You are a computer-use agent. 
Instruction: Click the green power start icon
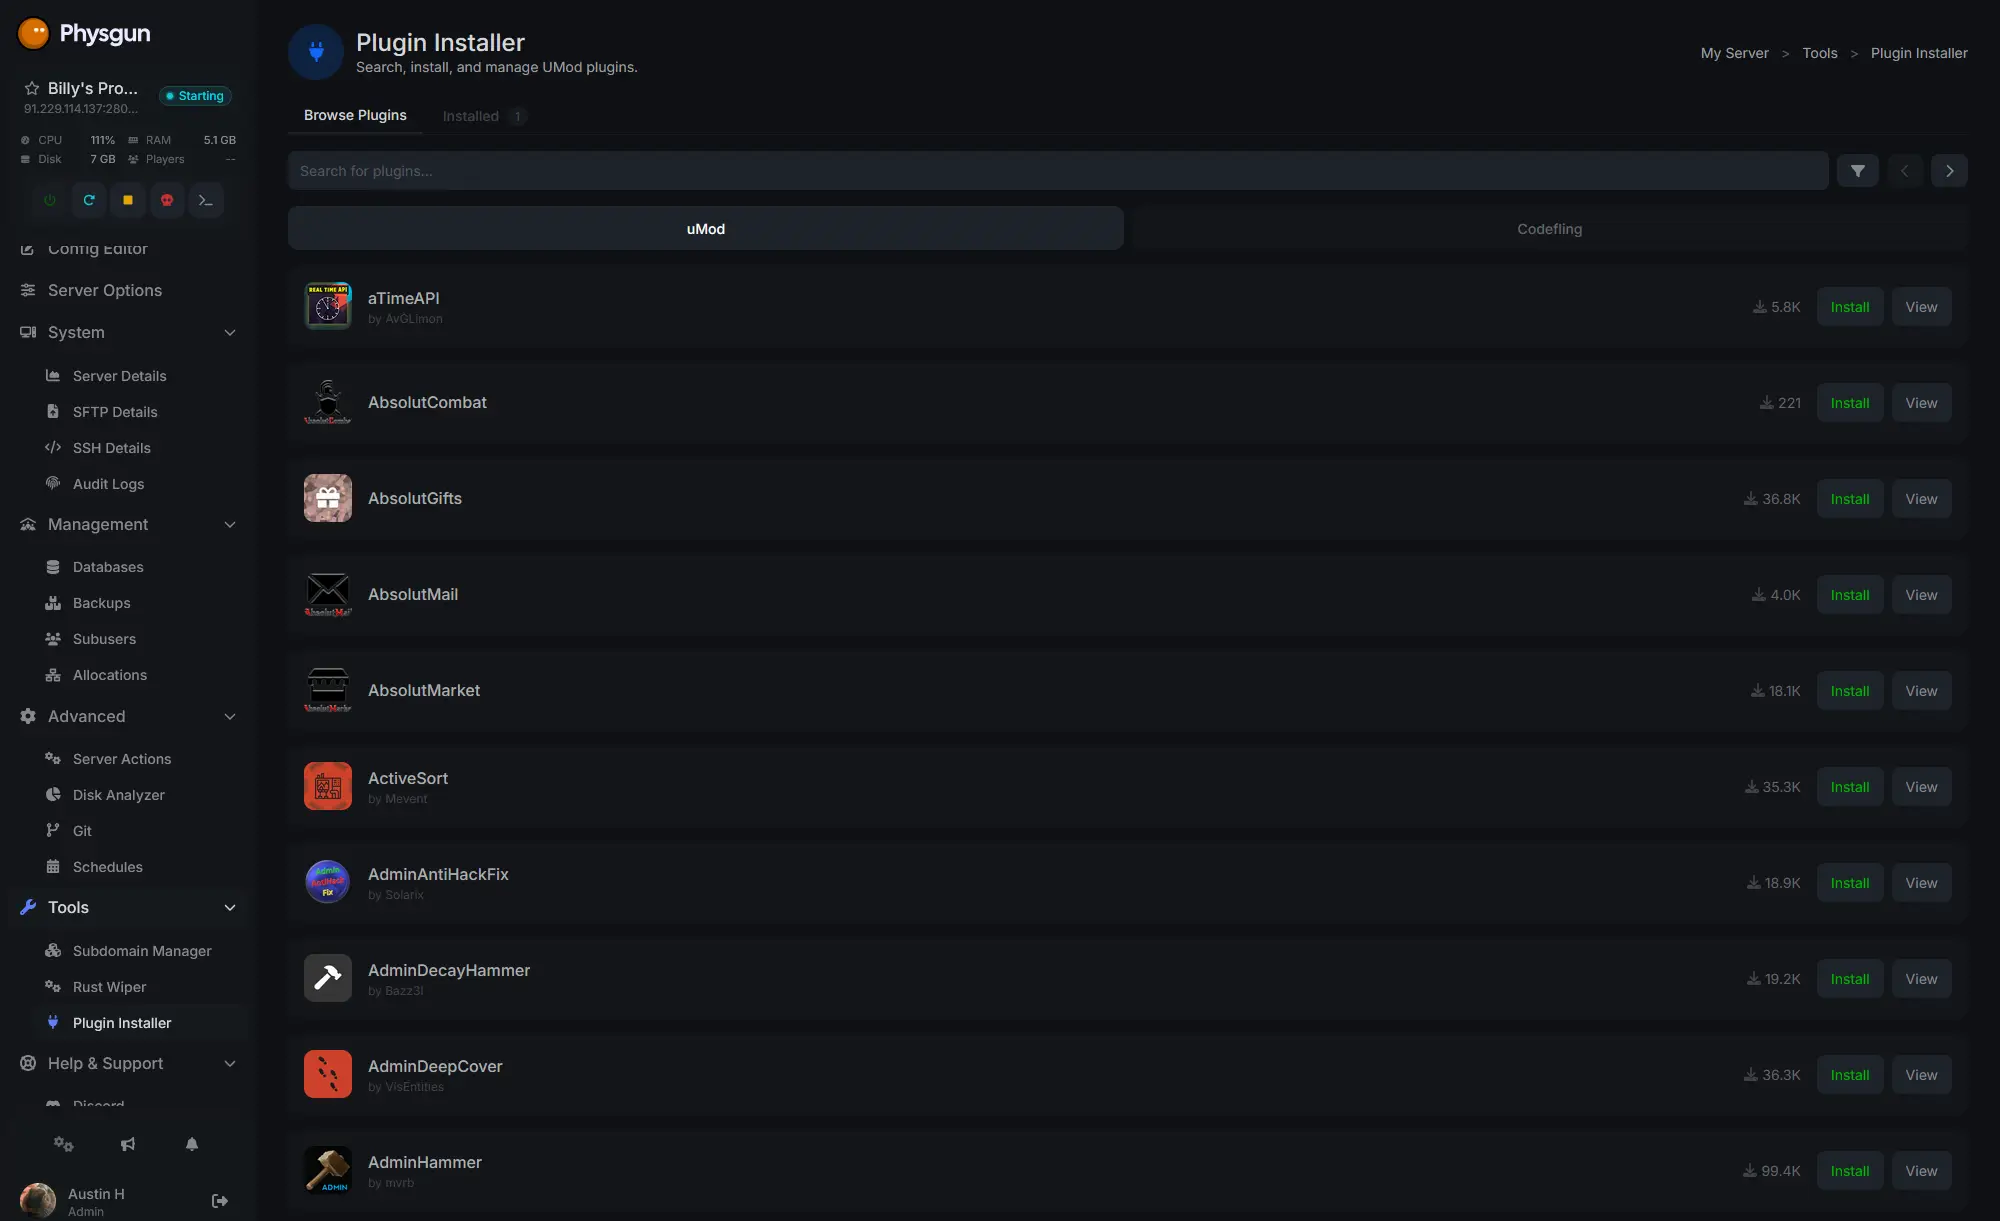(50, 200)
